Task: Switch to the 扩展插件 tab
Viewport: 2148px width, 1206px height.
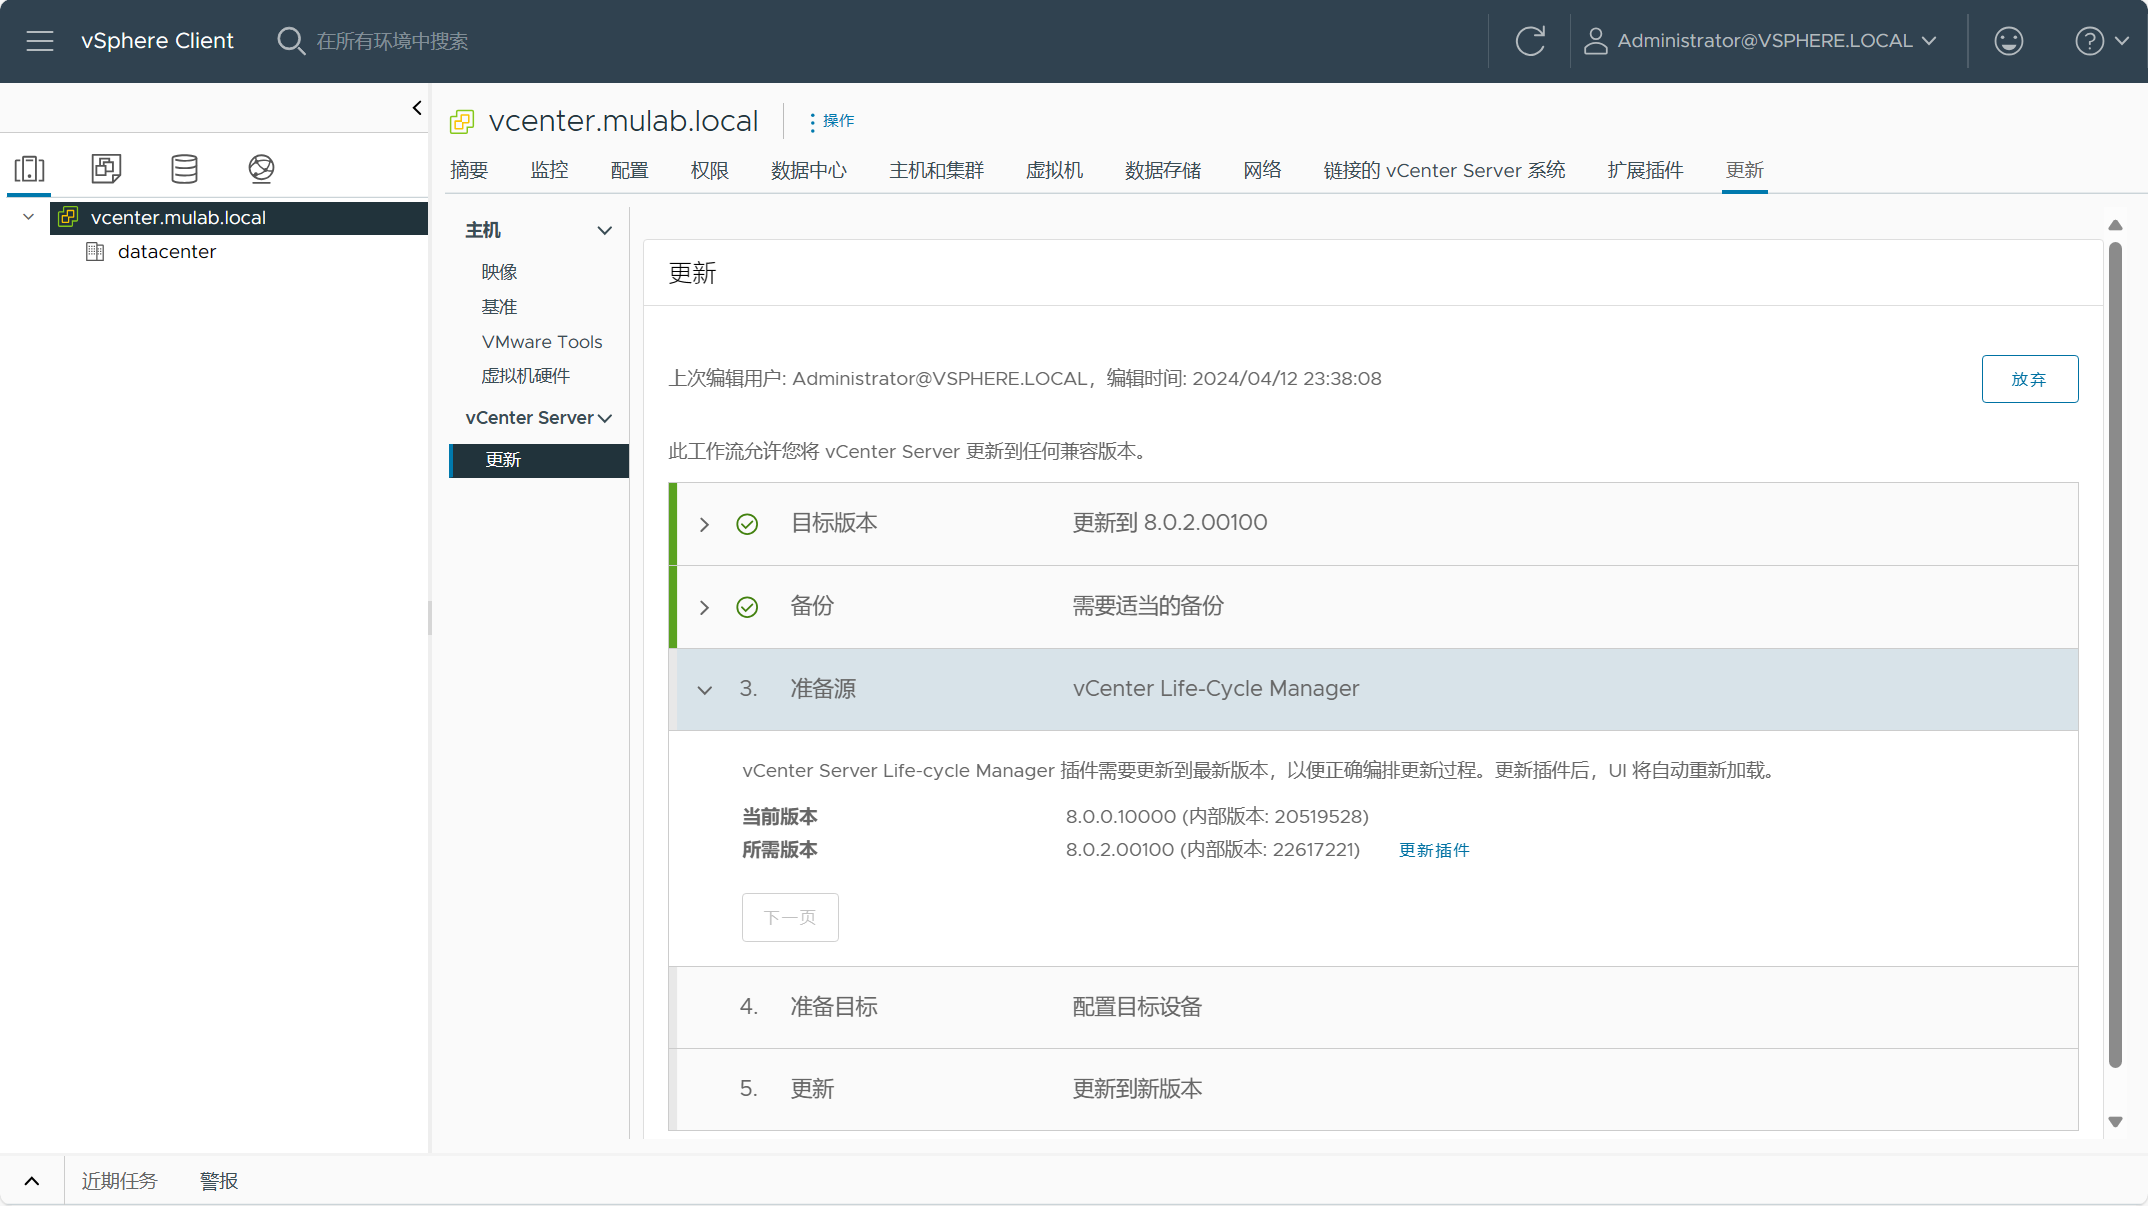Action: point(1645,170)
